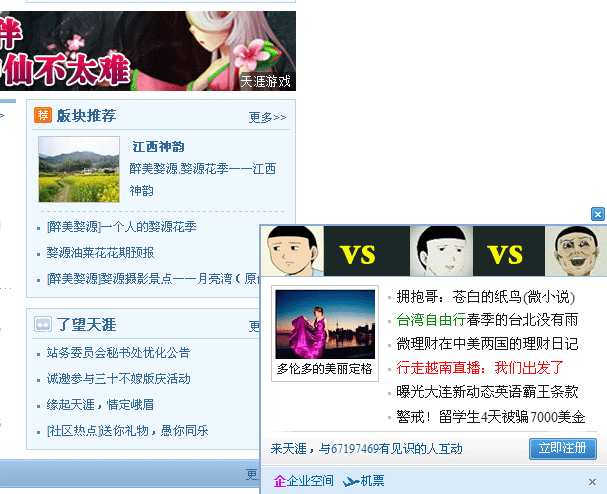Open the 多伦多的美丽定格 photo thumbnail
Viewport: 607px width, 494px height.
pos(325,324)
